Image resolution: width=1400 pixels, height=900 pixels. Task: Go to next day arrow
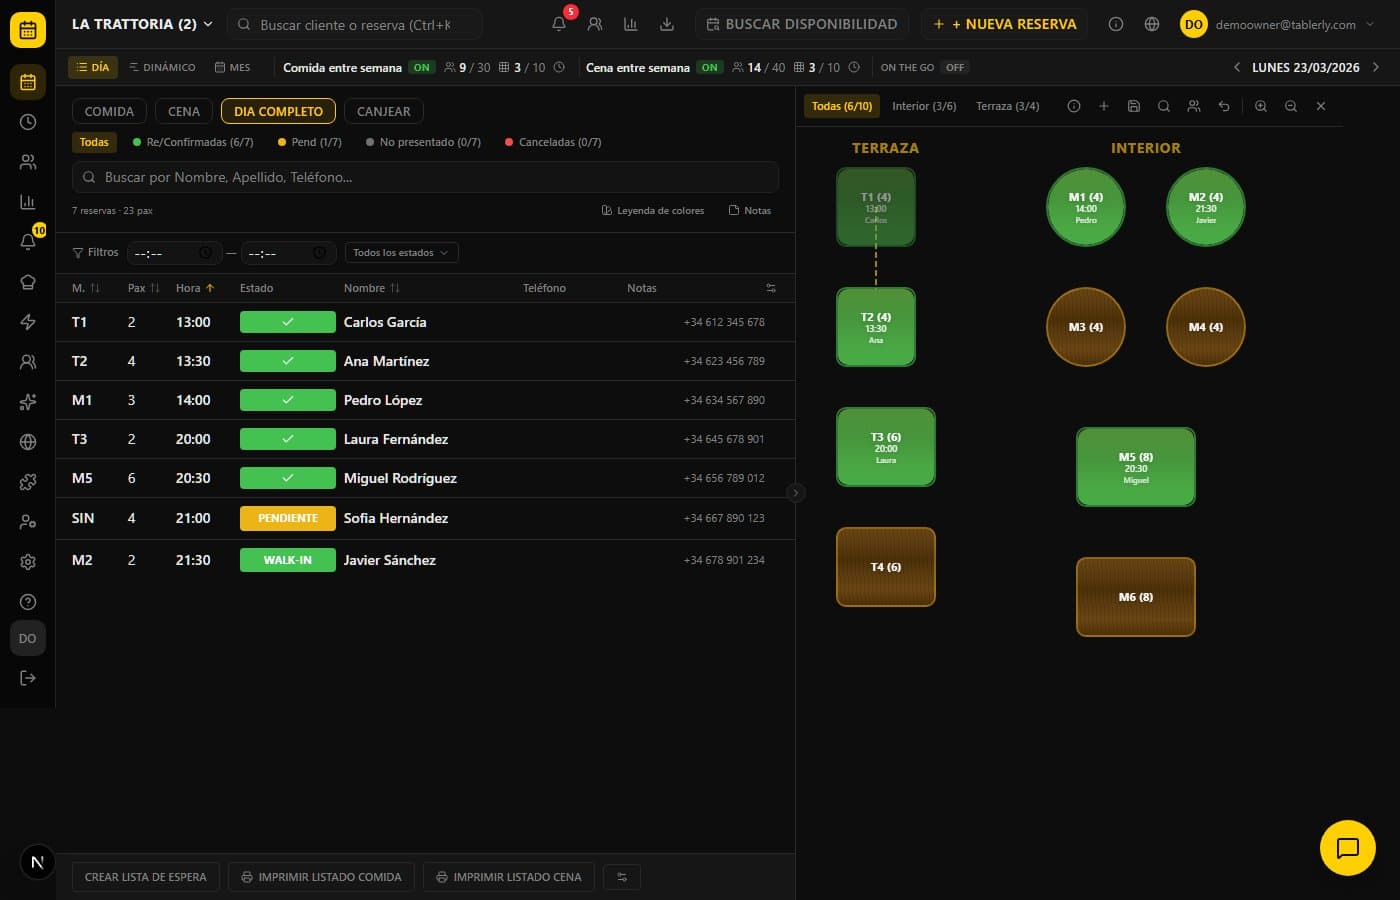pyautogui.click(x=1376, y=67)
